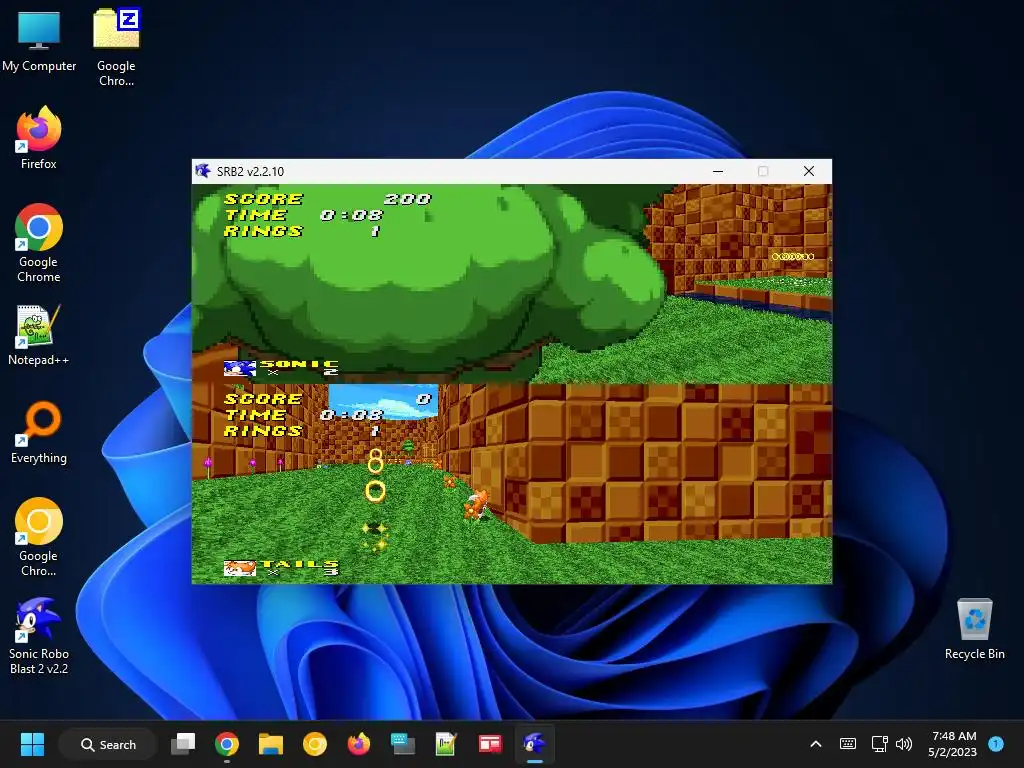This screenshot has height=768, width=1024.
Task: Click Tails' lives icon in bottom screen
Action: click(x=239, y=568)
